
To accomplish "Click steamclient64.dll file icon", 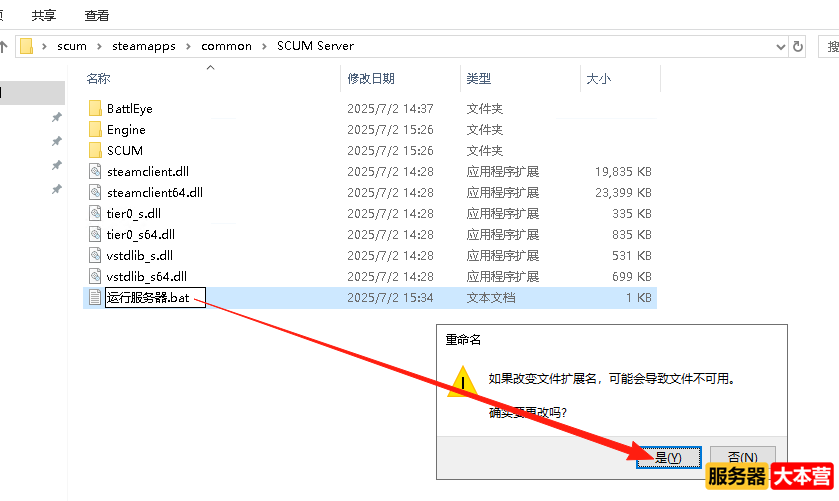I will click(95, 192).
